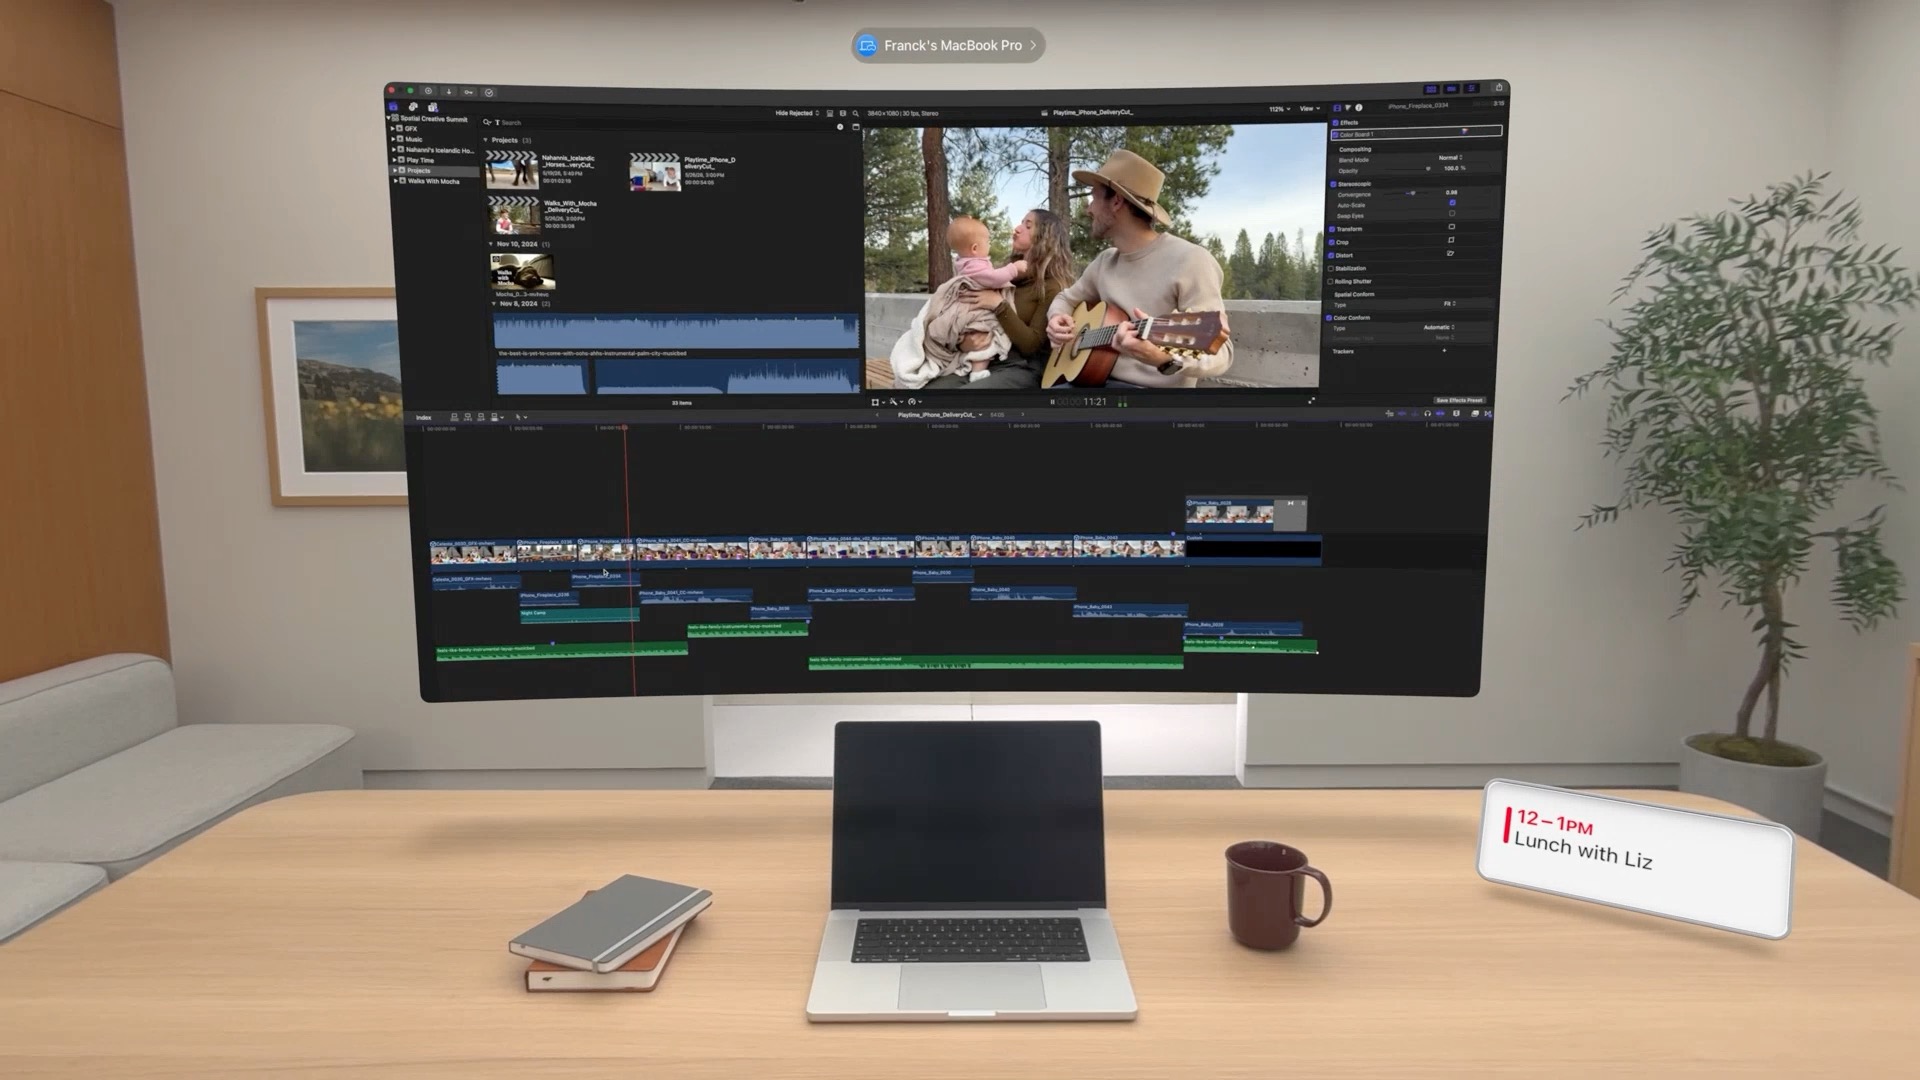
Task: Click the timeline playhead at ruler
Action: coord(626,427)
